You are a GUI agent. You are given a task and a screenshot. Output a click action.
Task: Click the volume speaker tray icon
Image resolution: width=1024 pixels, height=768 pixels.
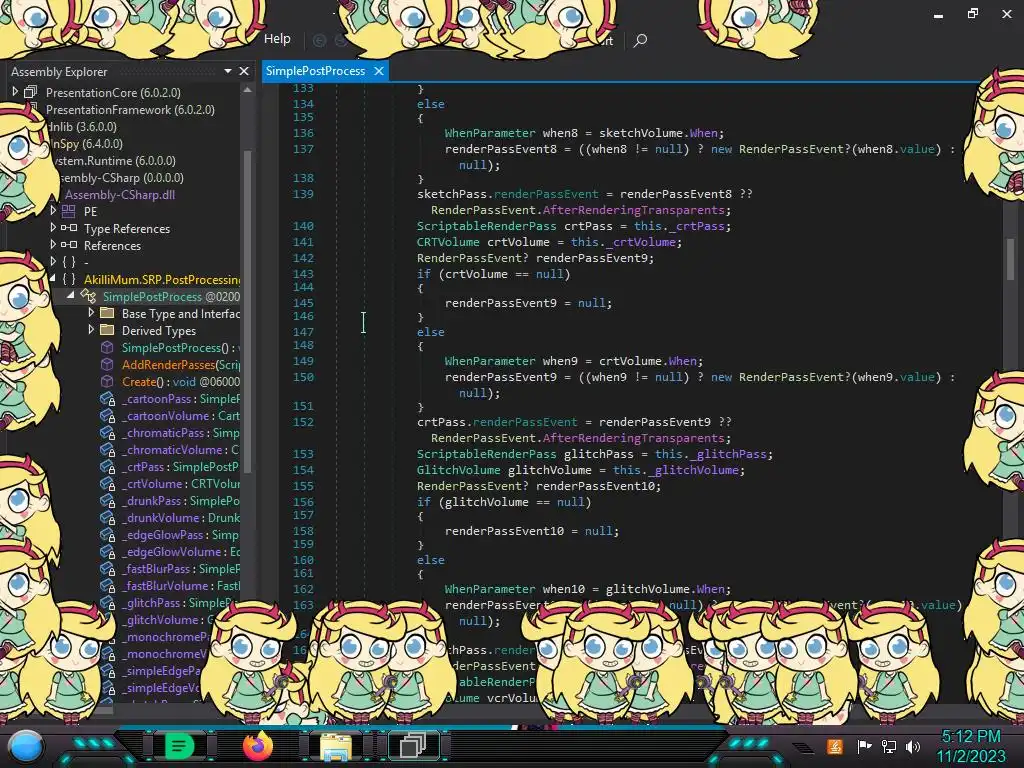tap(913, 746)
